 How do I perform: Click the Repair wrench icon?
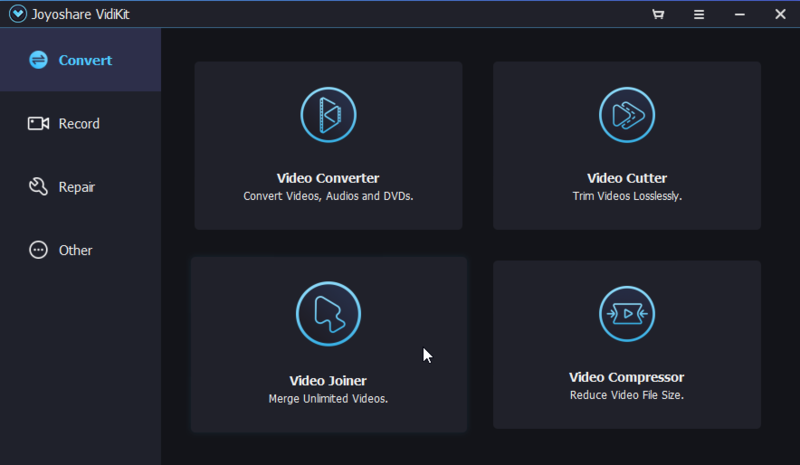pyautogui.click(x=38, y=186)
